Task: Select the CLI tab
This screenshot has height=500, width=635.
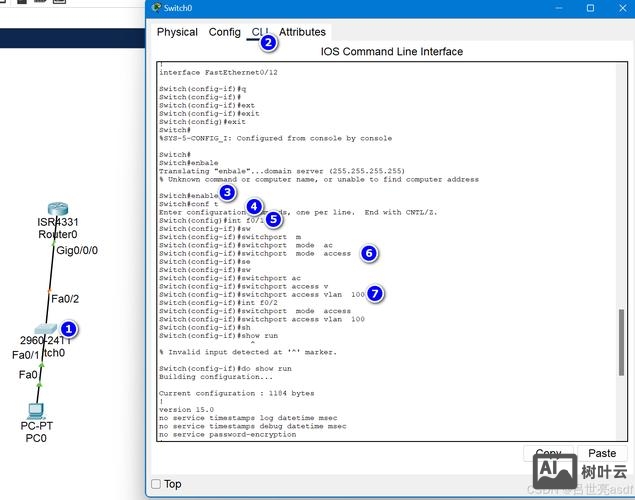Action: 260,32
